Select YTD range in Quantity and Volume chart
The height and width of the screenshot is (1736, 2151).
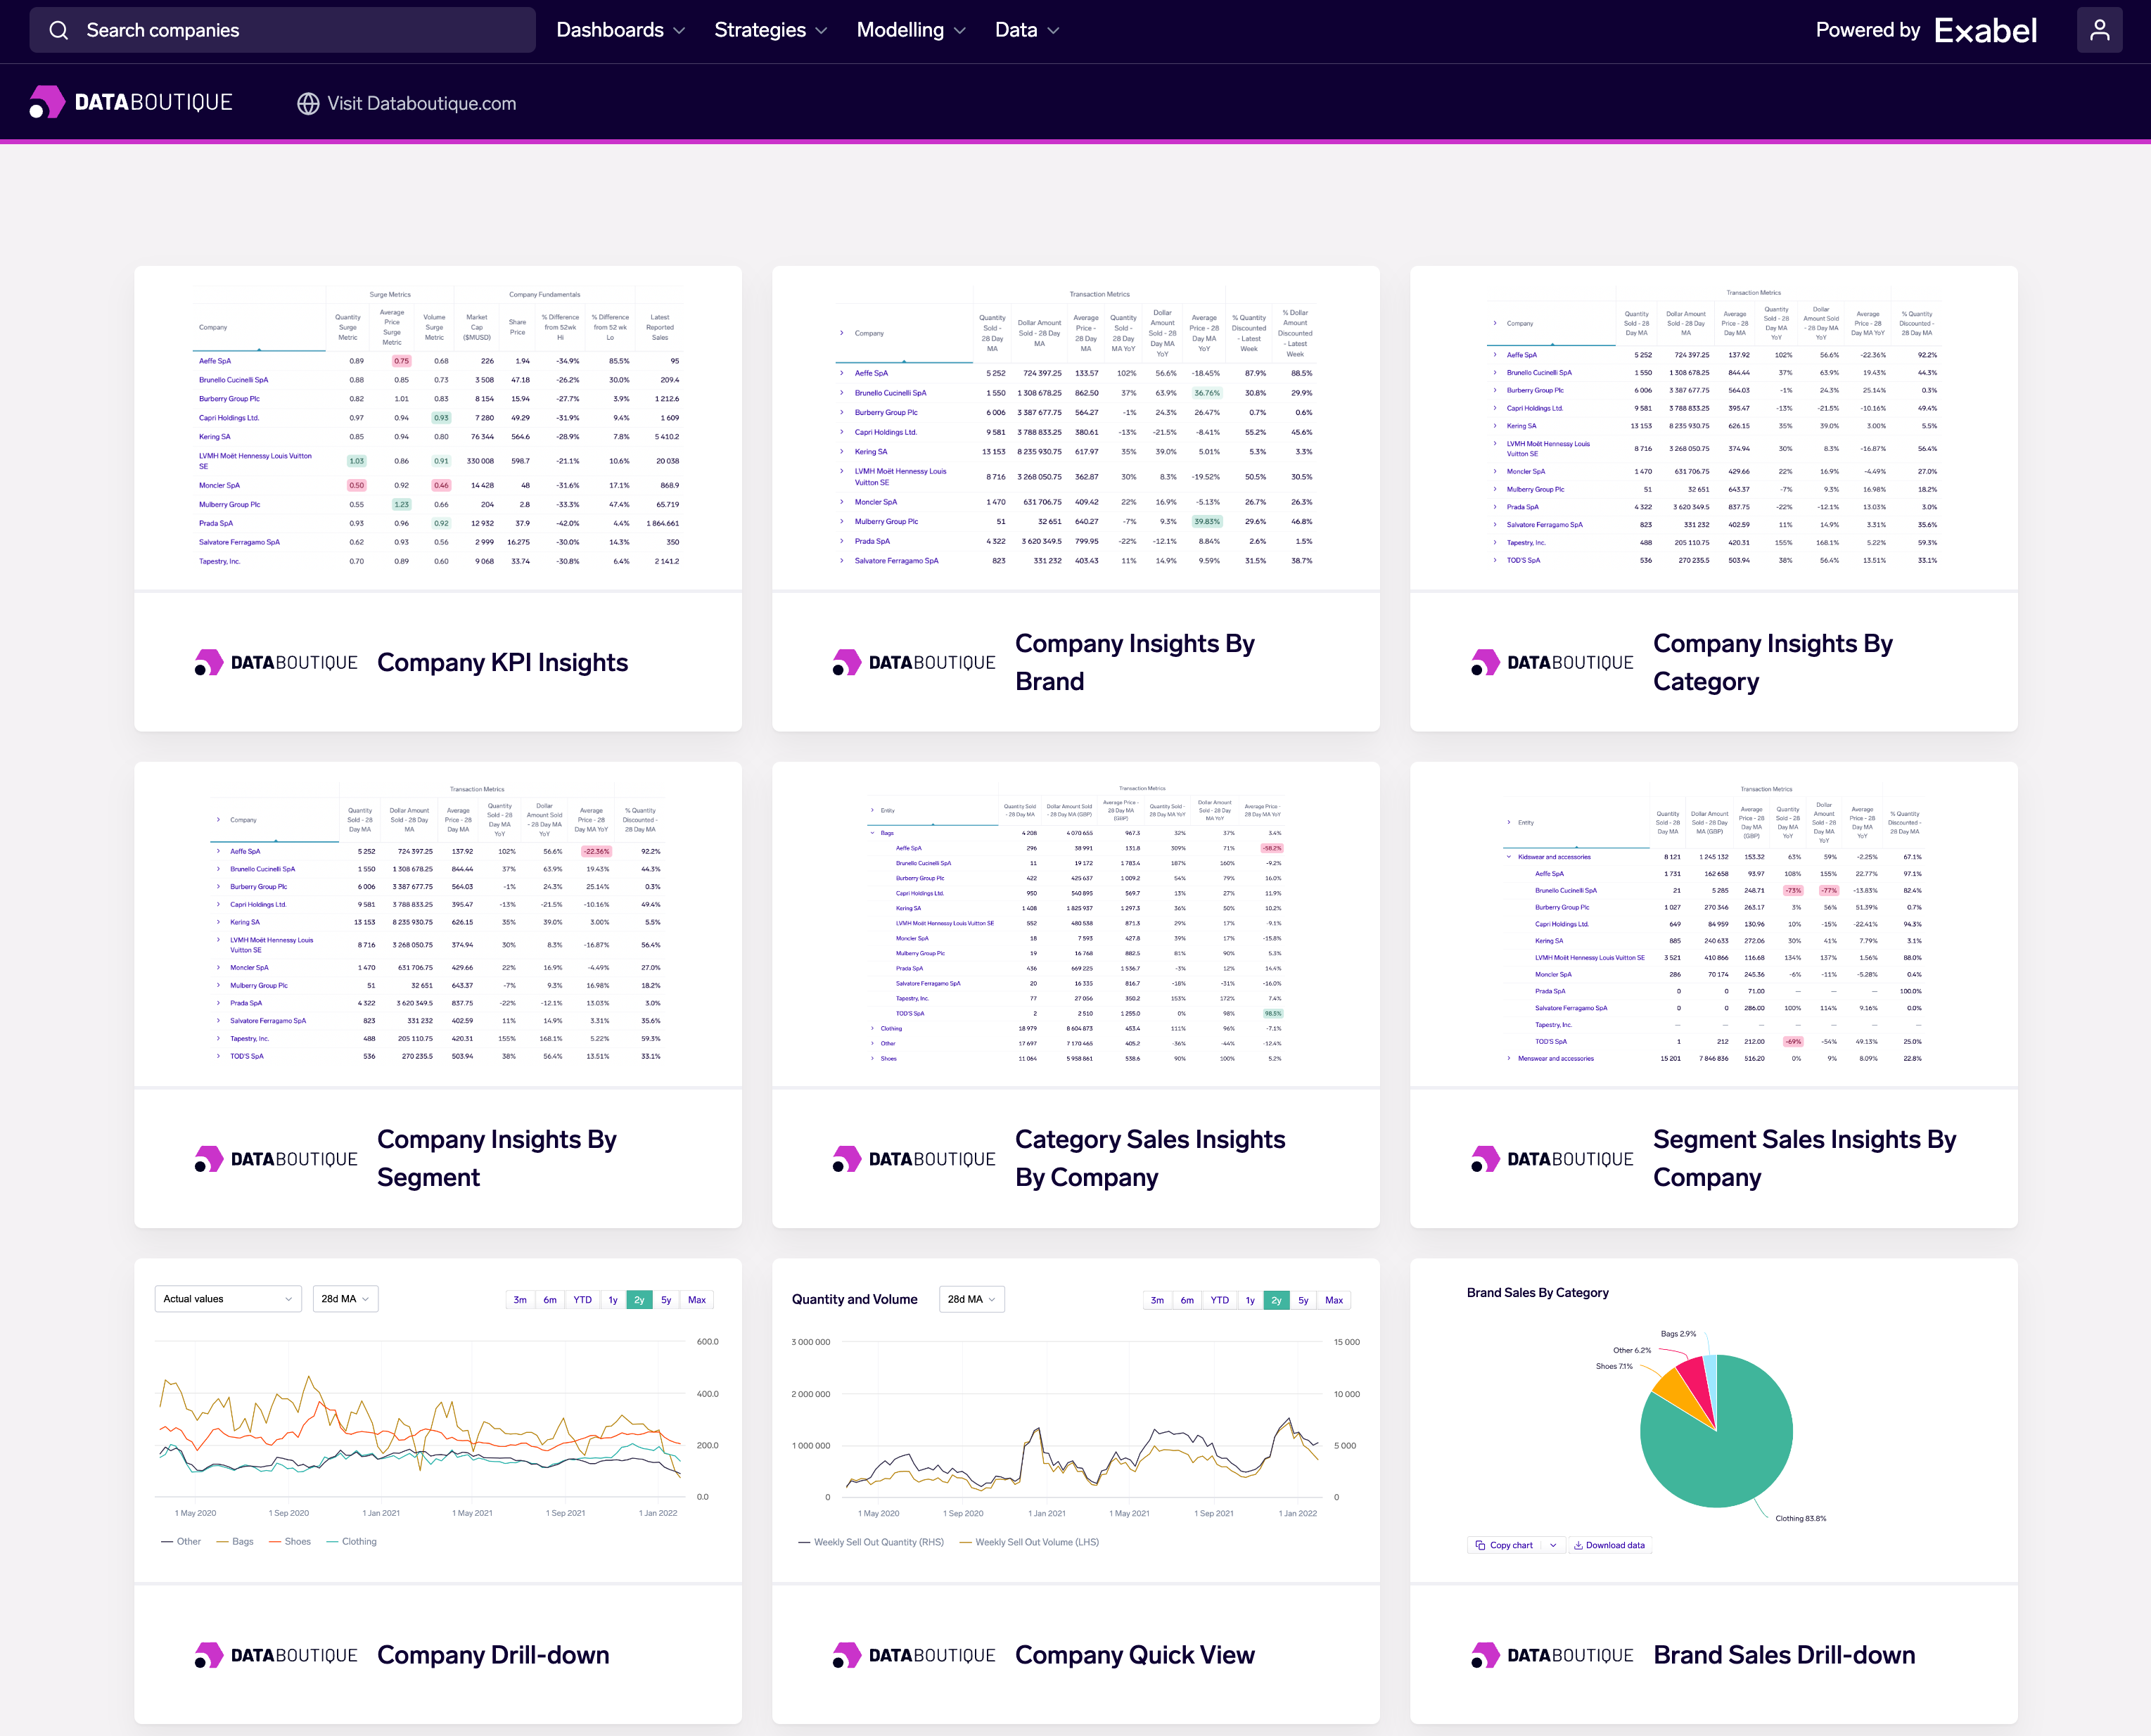pos(1219,1300)
